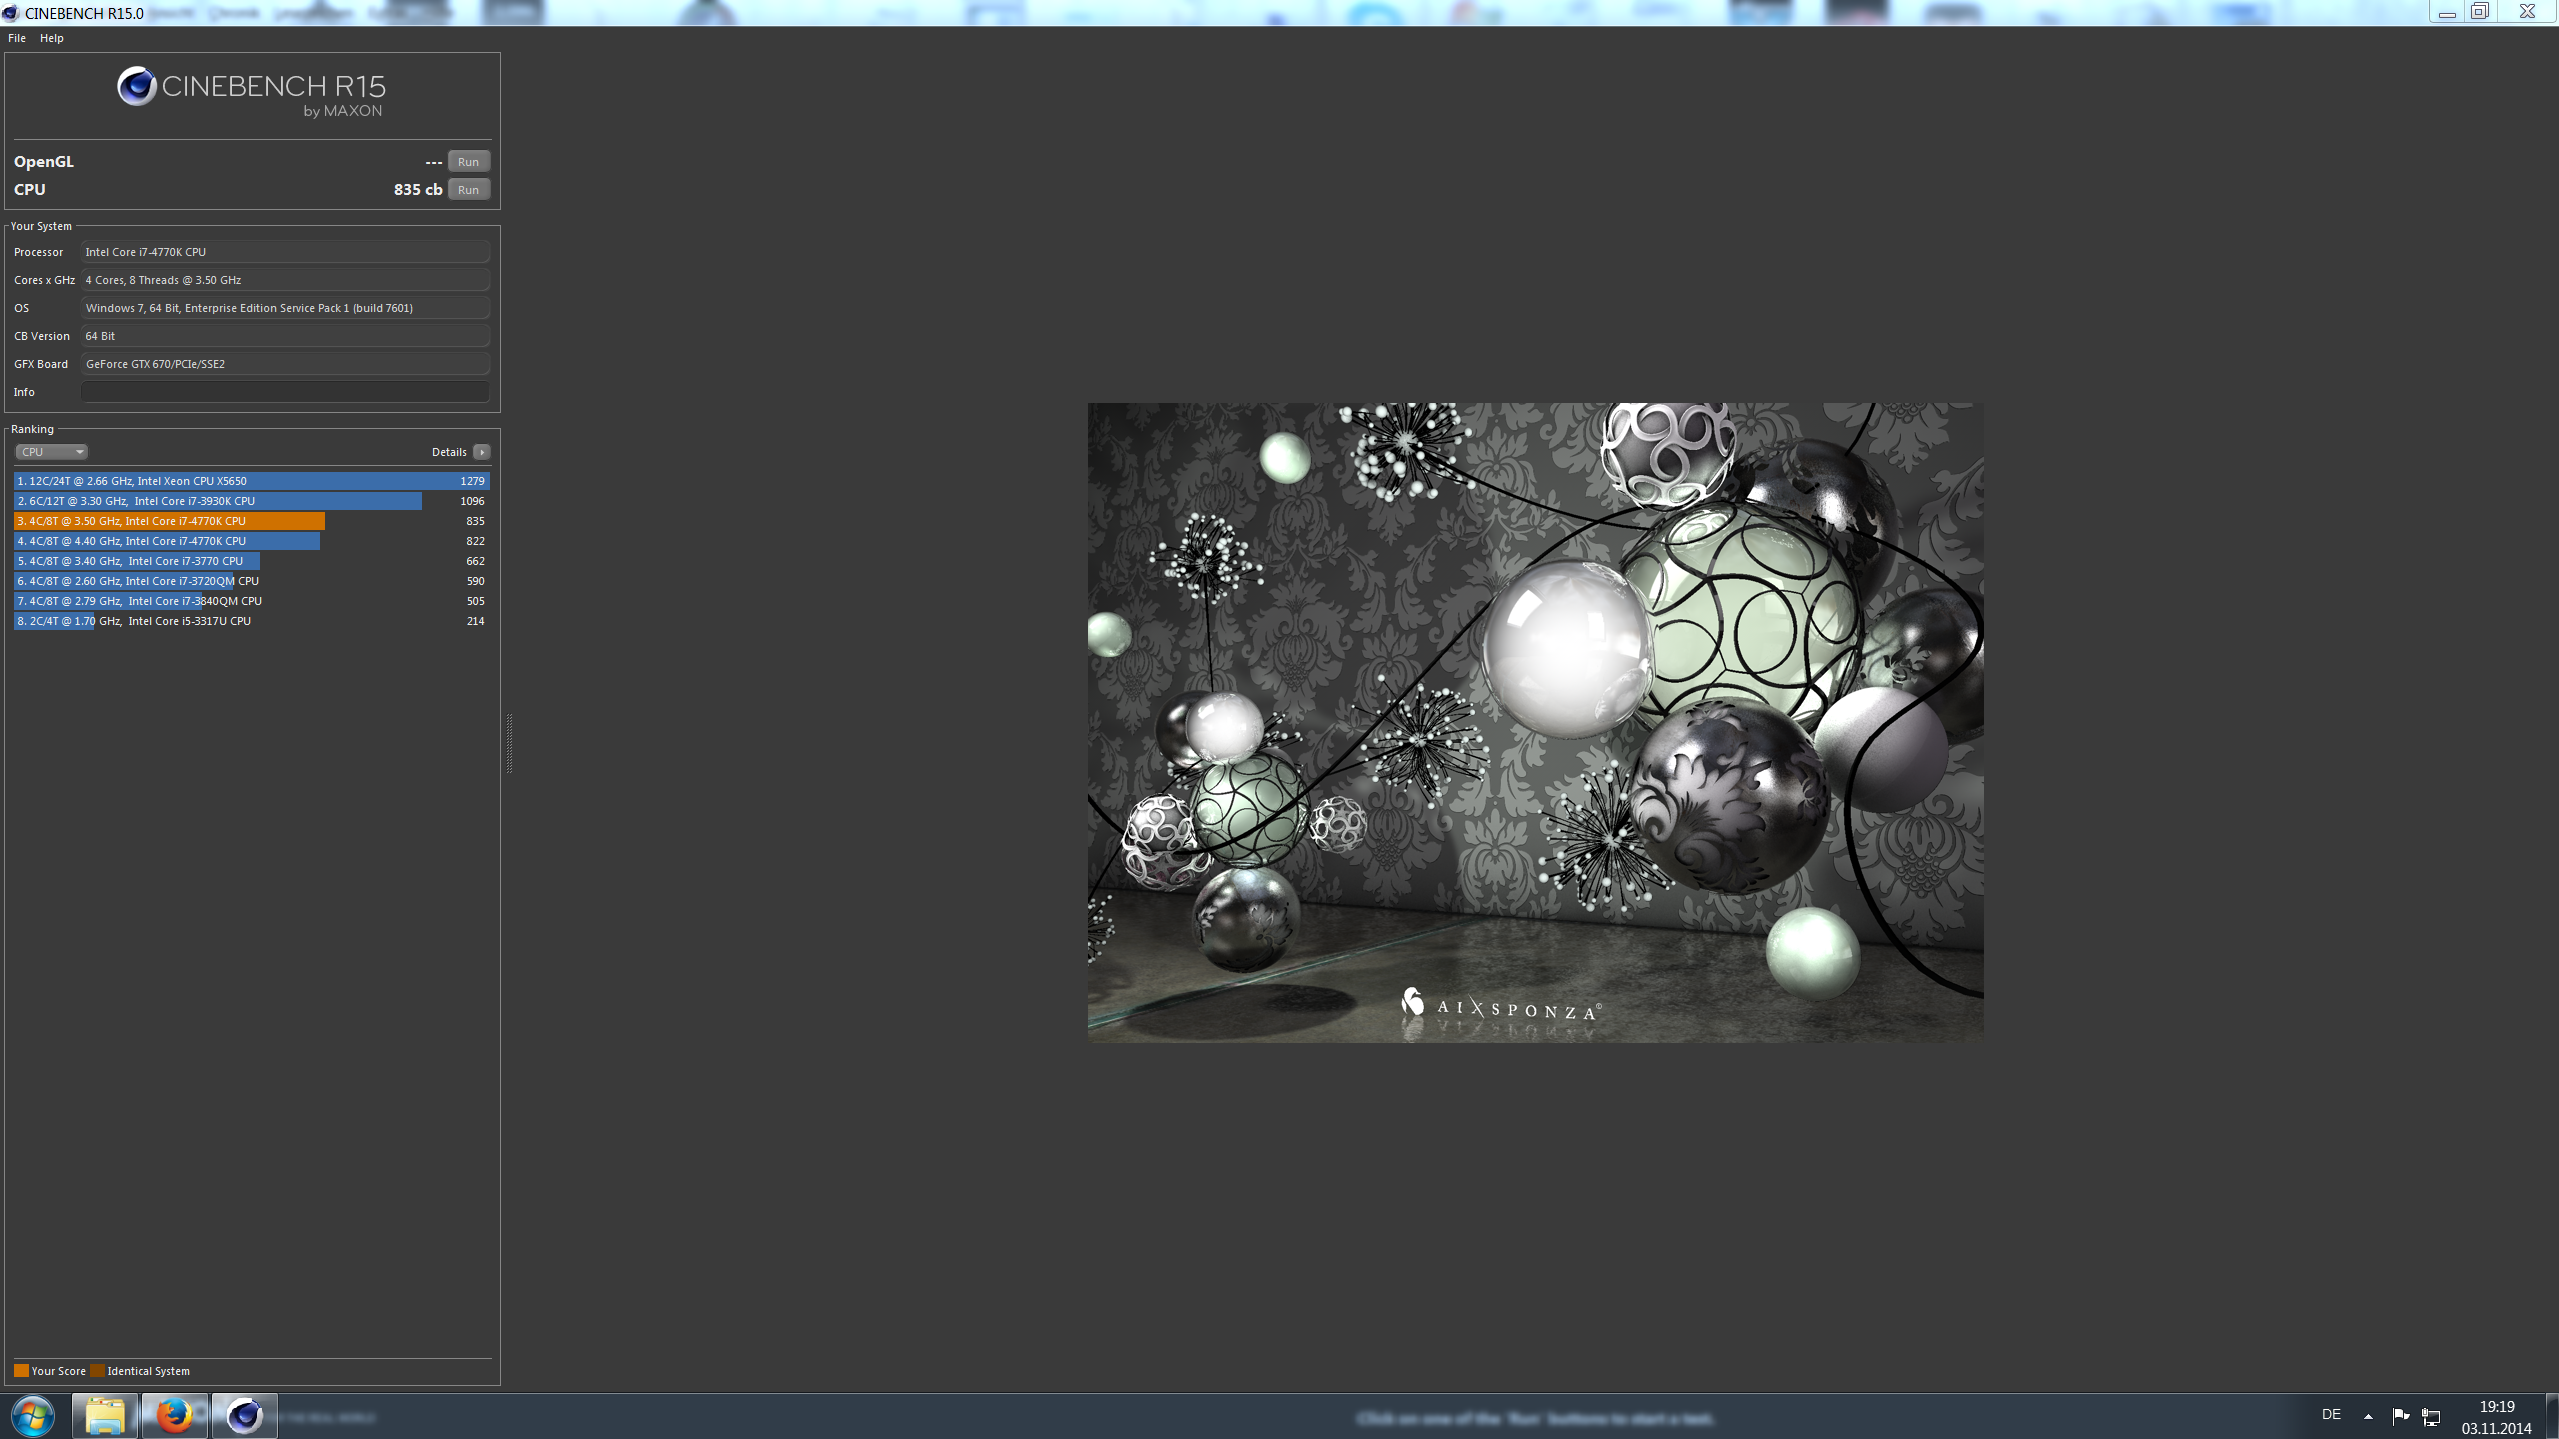Open Firefox from the taskbar
Image resolution: width=2559 pixels, height=1439 pixels.
click(x=175, y=1416)
